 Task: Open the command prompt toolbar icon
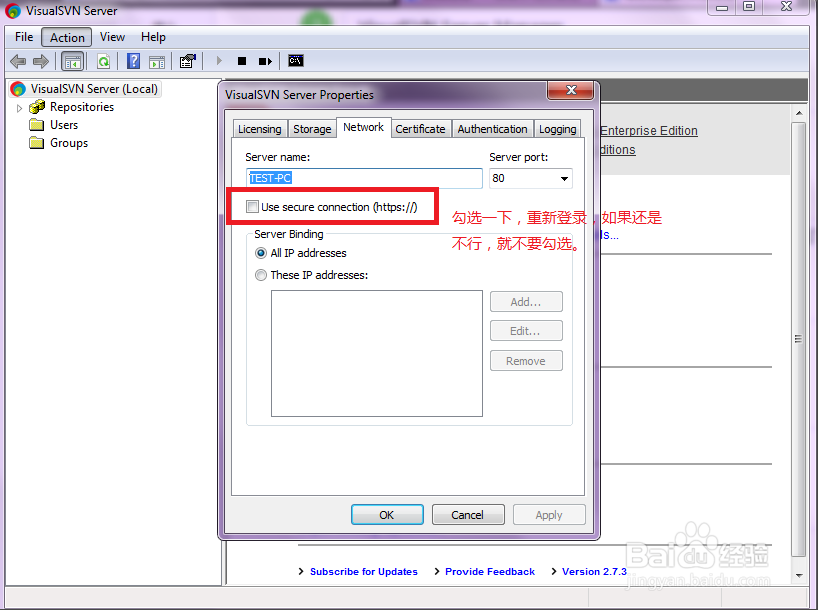296,61
